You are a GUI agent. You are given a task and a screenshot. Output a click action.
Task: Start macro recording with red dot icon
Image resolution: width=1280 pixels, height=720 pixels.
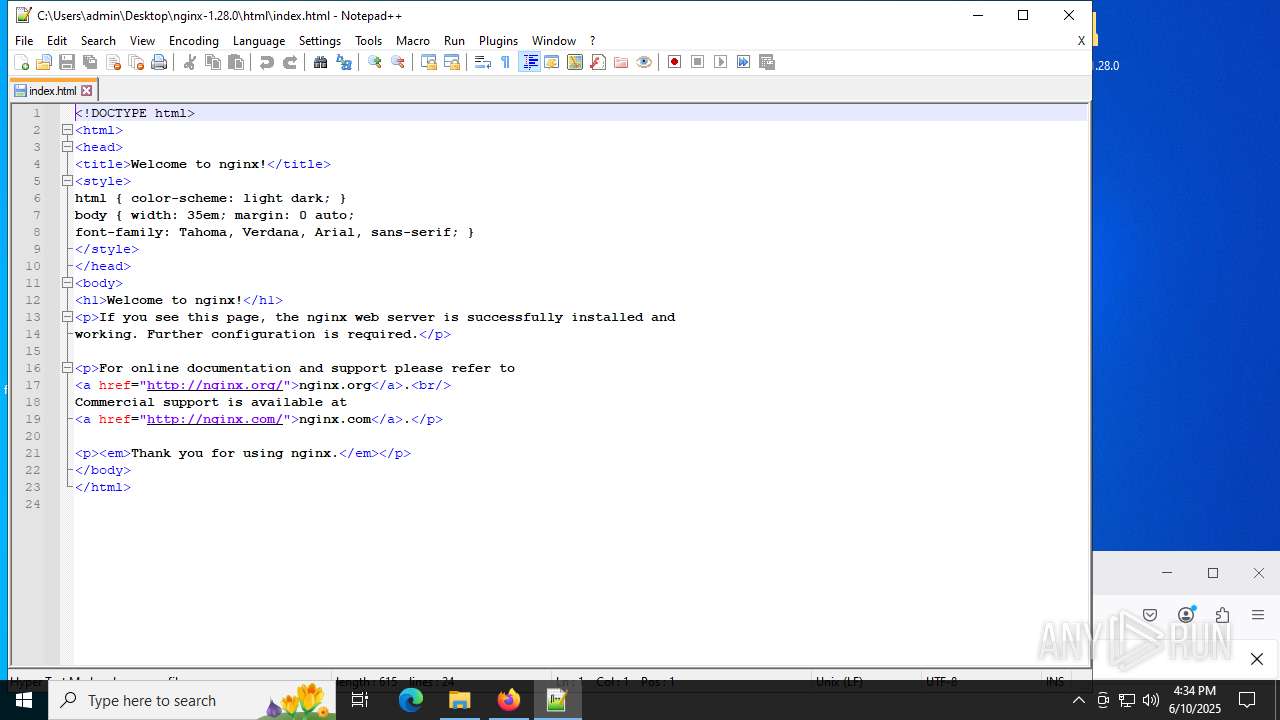[674, 62]
